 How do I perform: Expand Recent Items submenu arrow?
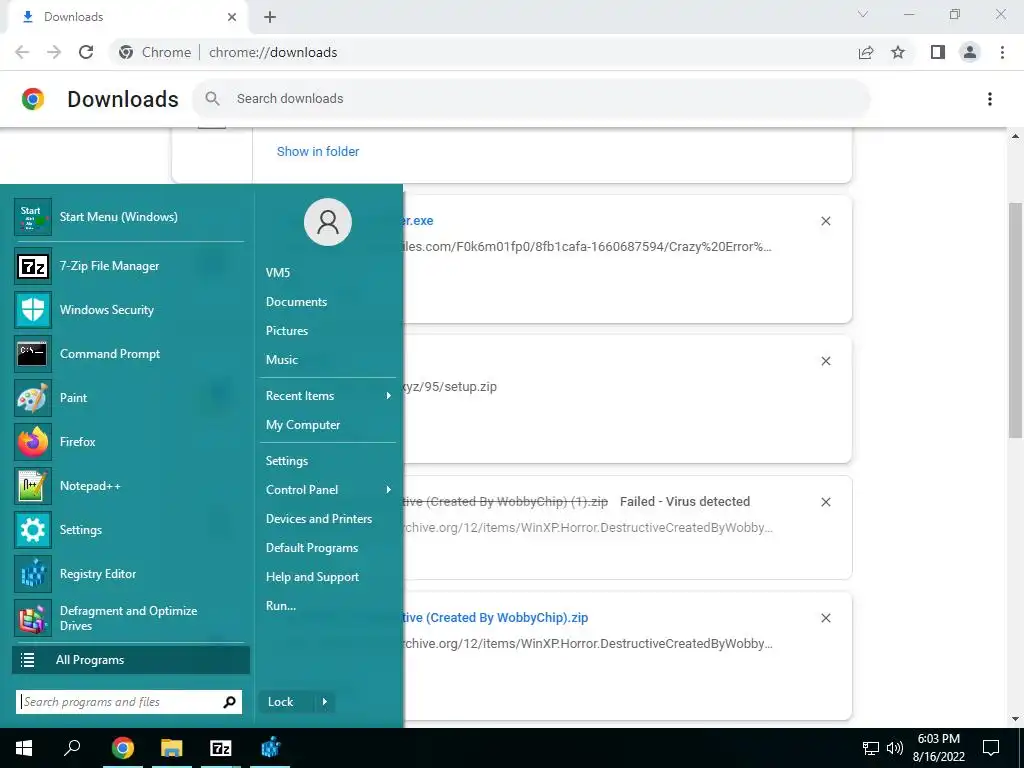tap(389, 396)
